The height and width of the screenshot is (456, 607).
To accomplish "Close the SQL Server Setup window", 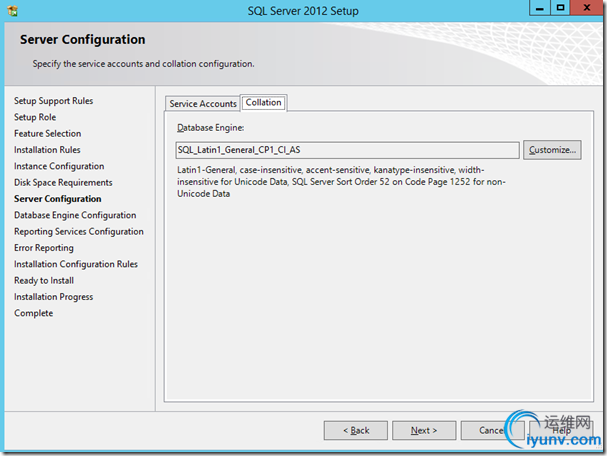I will 587,8.
